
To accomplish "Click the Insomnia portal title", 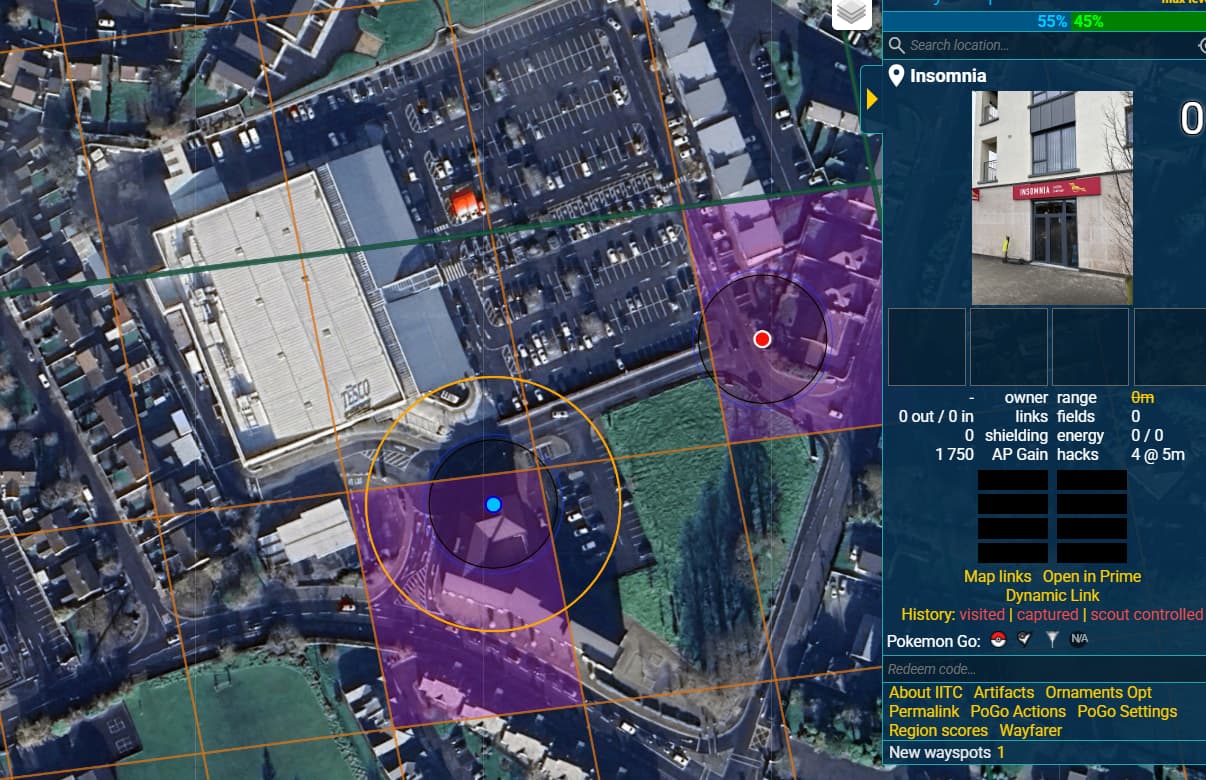I will point(948,75).
